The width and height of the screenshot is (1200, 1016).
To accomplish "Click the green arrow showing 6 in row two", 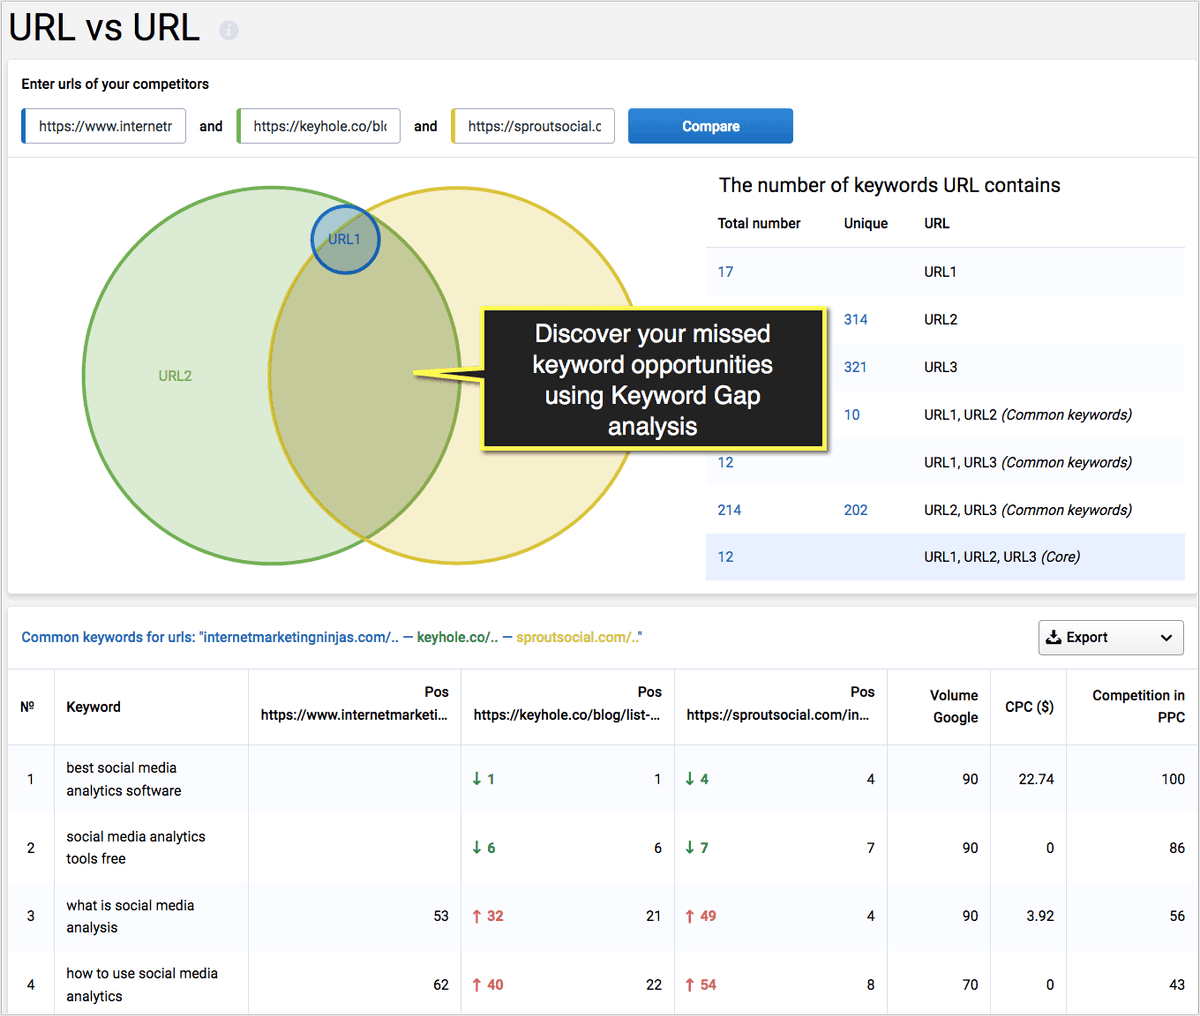I will click(486, 846).
